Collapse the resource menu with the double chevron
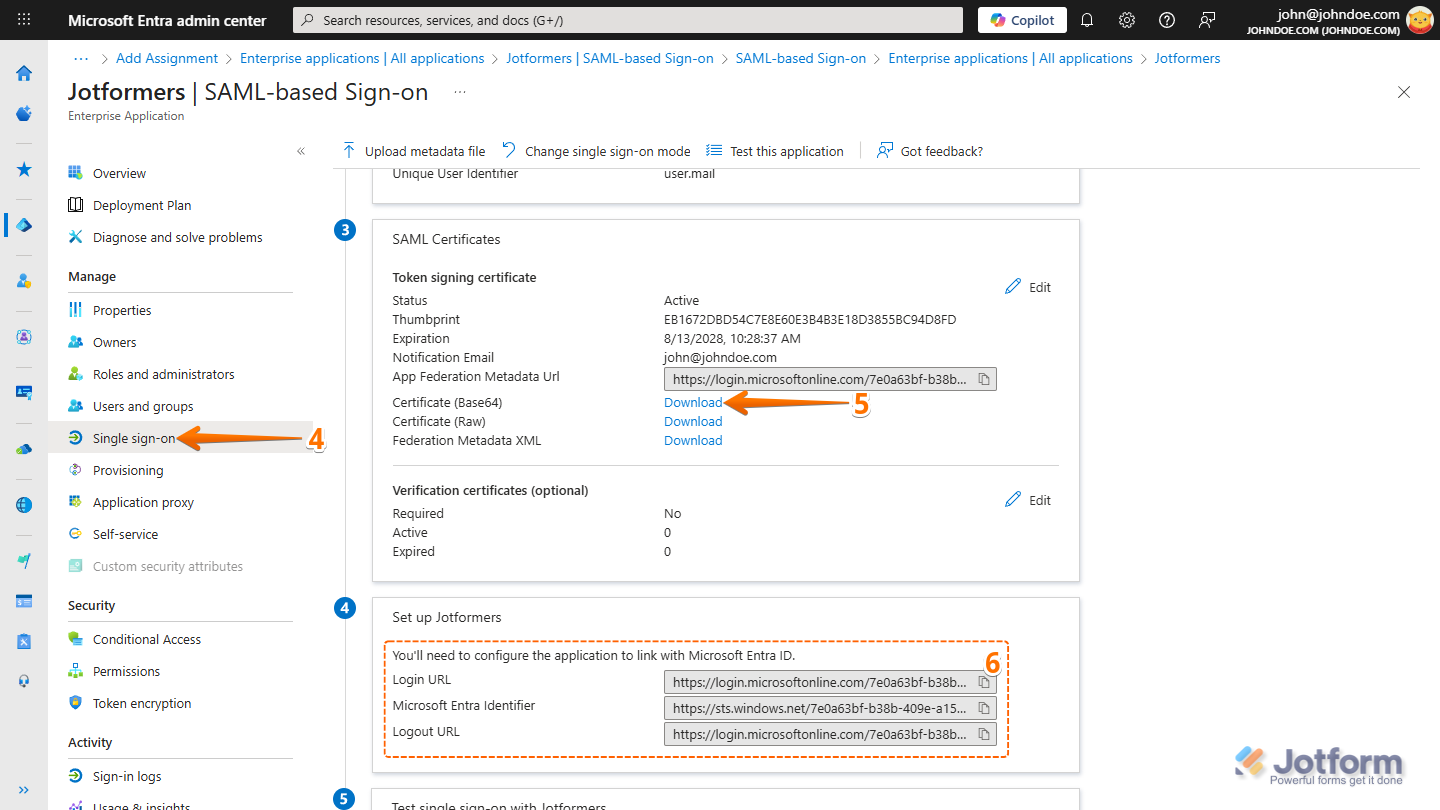Screen dimensions: 1440x810 pos(301,151)
